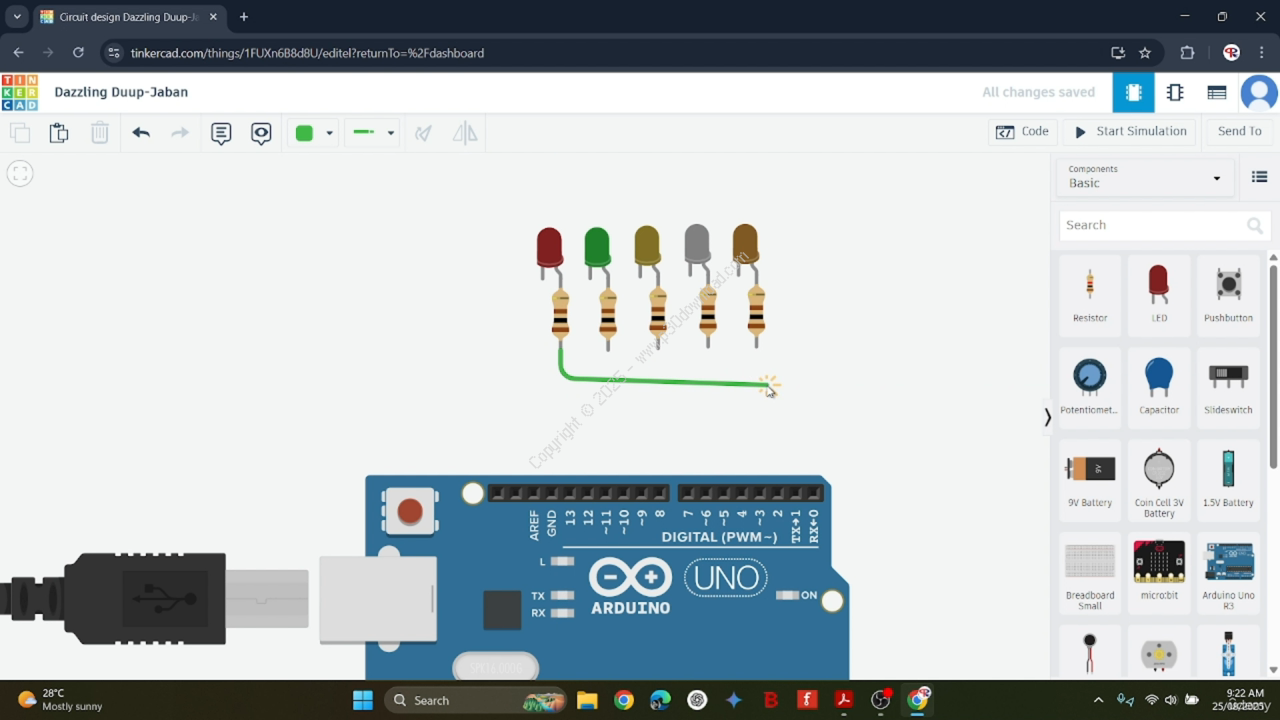Image resolution: width=1280 pixels, height=720 pixels.
Task: Select the Pushbutton component
Action: 1228,294
